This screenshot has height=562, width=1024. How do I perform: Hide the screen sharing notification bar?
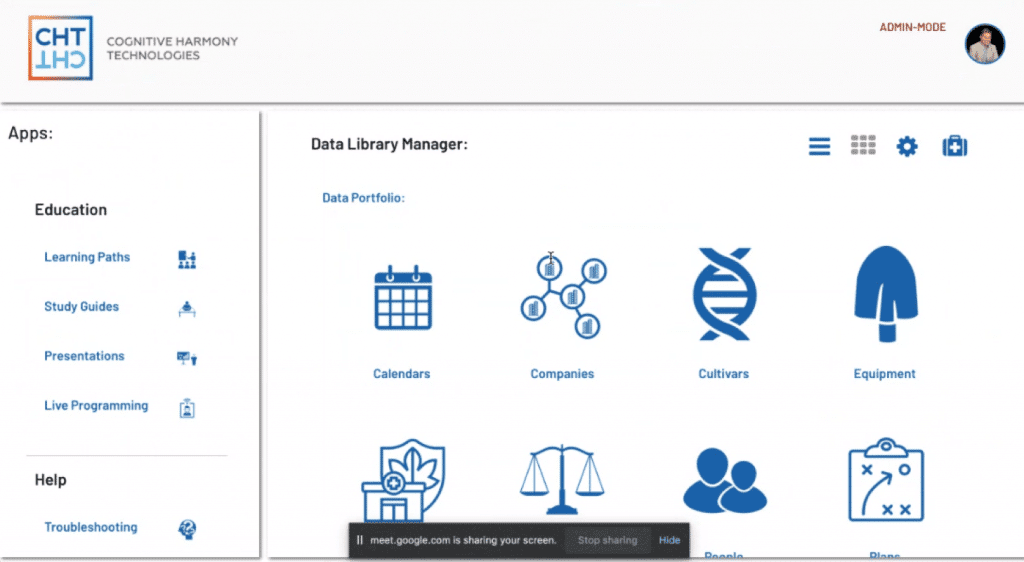[669, 540]
